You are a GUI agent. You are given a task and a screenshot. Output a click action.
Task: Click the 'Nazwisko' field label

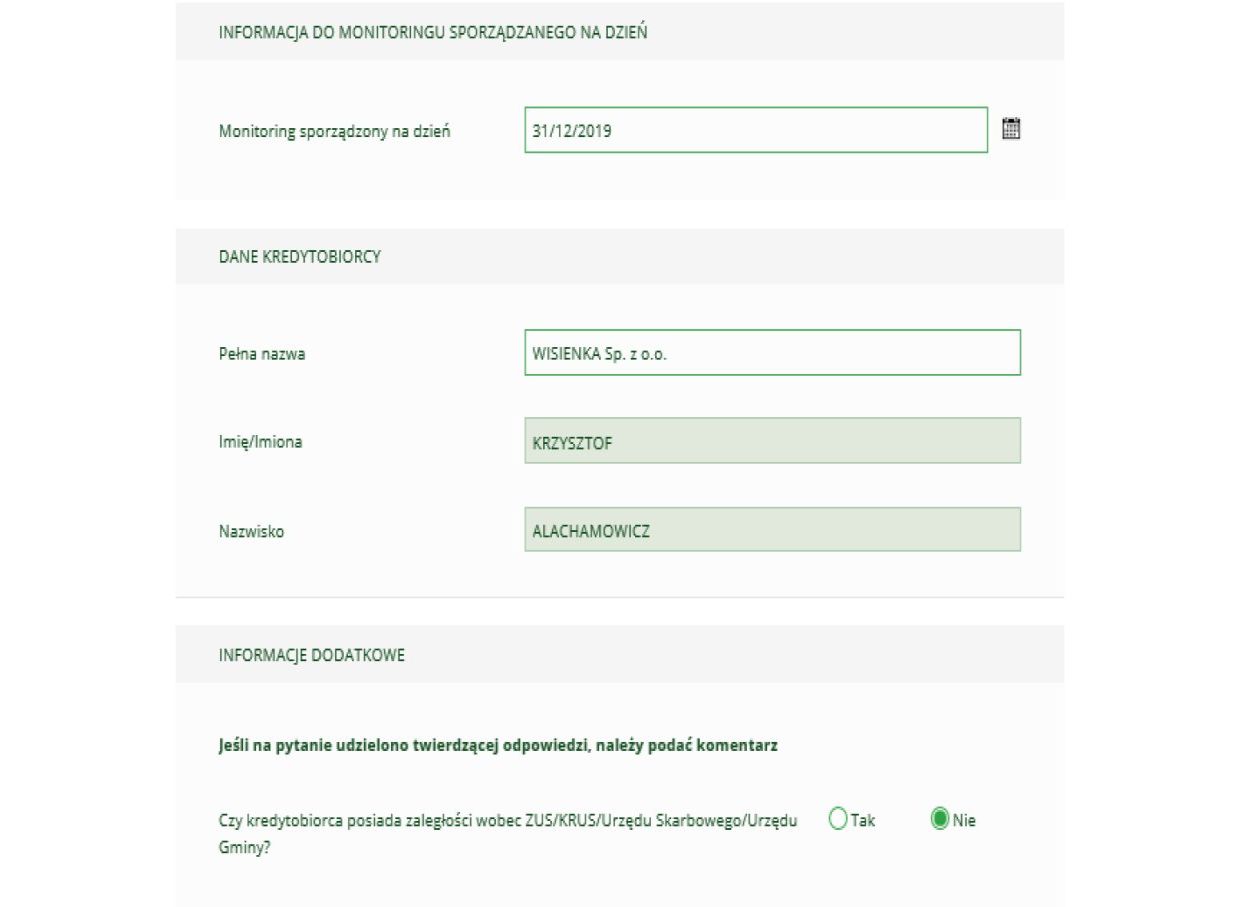pos(251,532)
